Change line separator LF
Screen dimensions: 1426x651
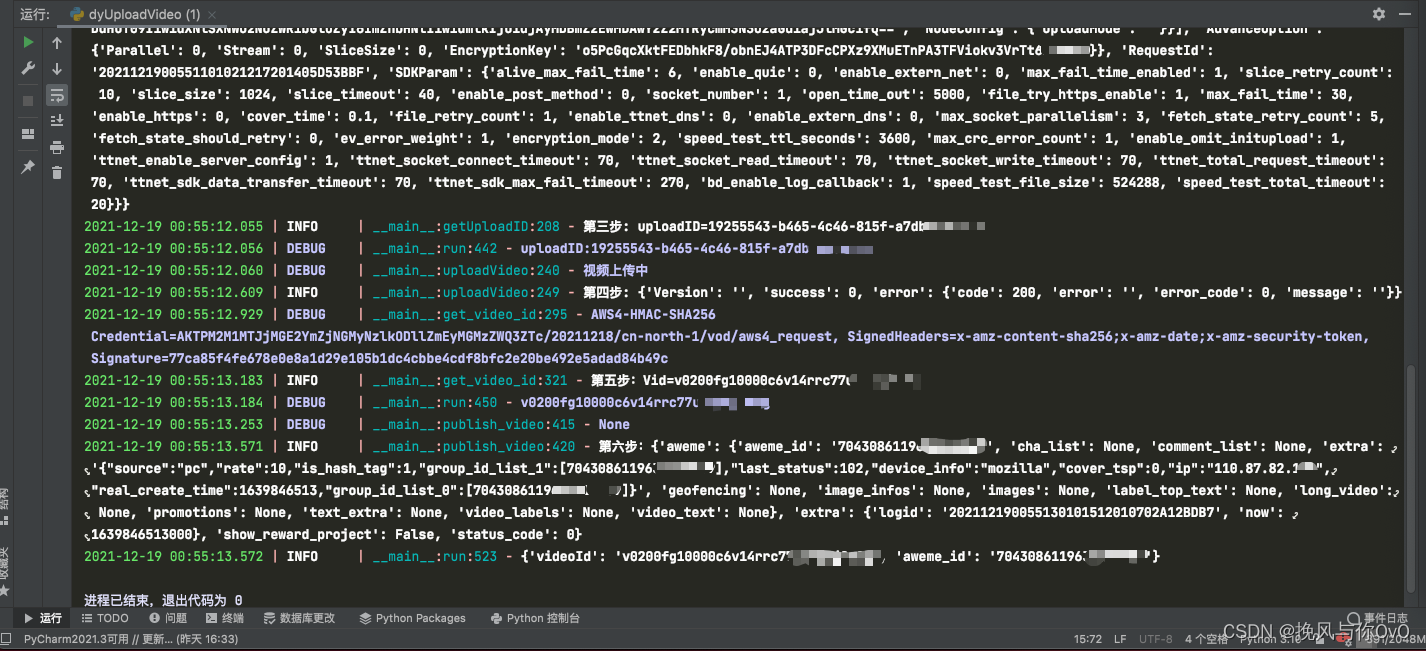[x=1120, y=639]
